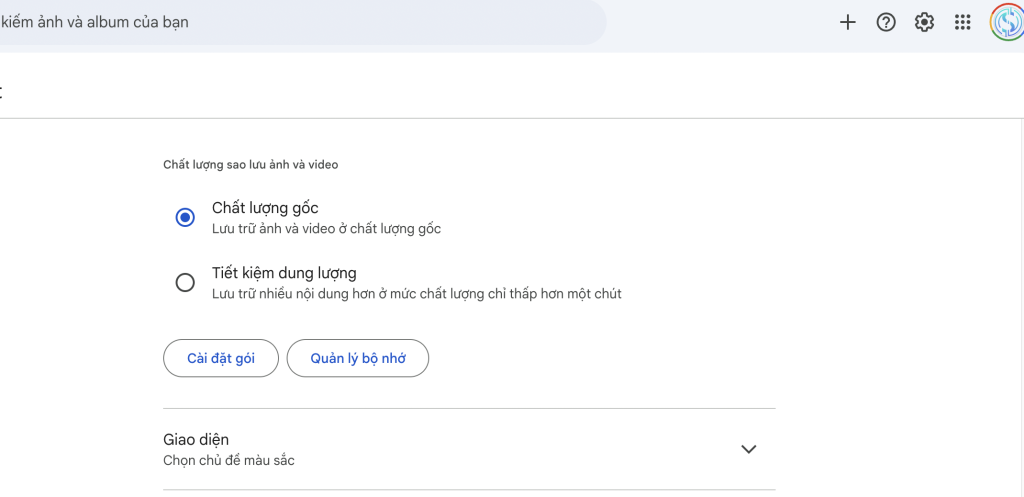Open the Google apps grid launcher
The height and width of the screenshot is (497, 1024).
(x=962, y=22)
